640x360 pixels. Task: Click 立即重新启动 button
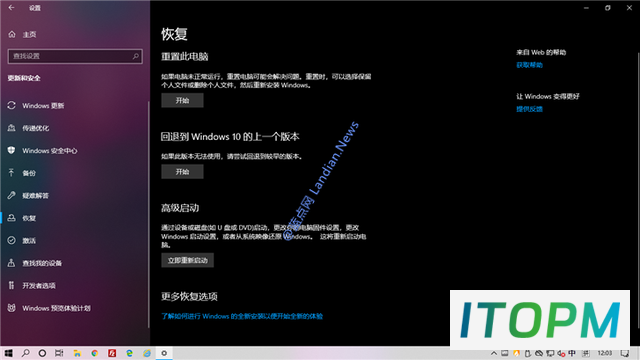click(x=187, y=260)
